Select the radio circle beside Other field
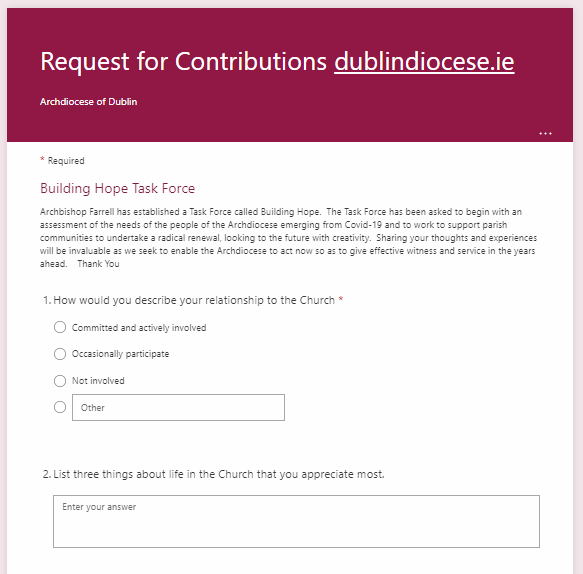This screenshot has height=574, width=583. (x=60, y=407)
